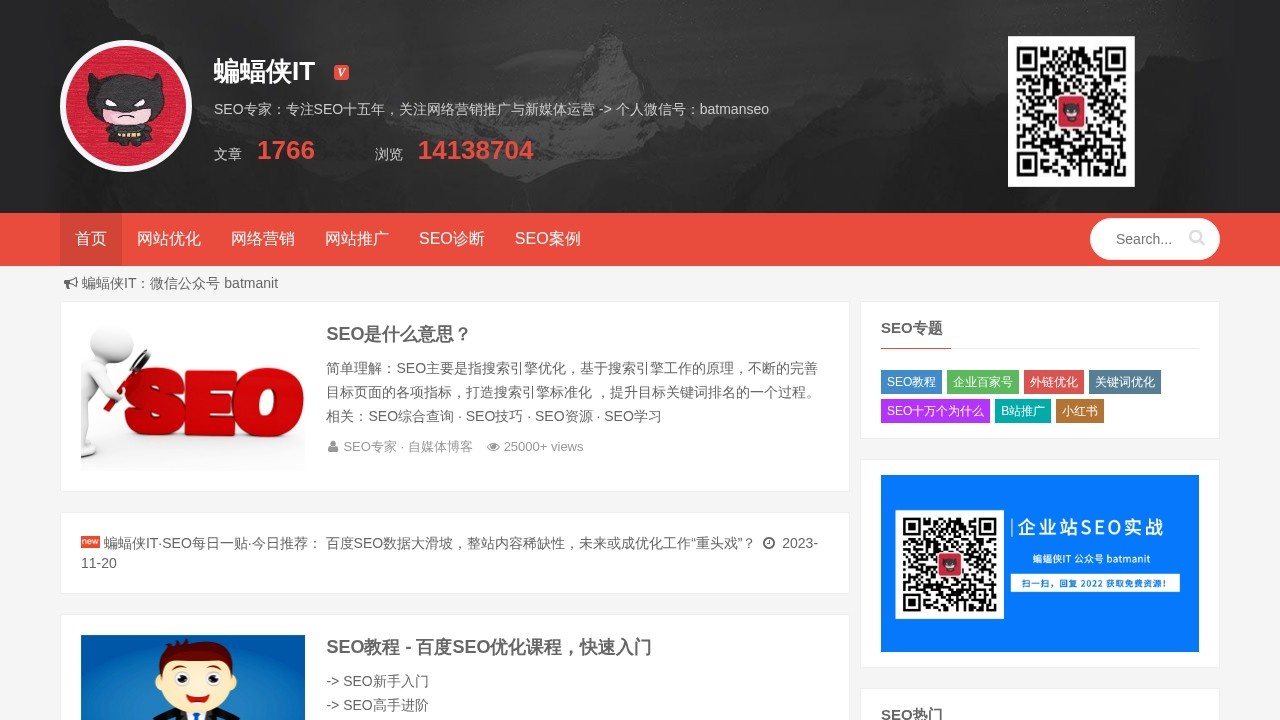Open the SEO magnifier article thumbnail

point(193,396)
